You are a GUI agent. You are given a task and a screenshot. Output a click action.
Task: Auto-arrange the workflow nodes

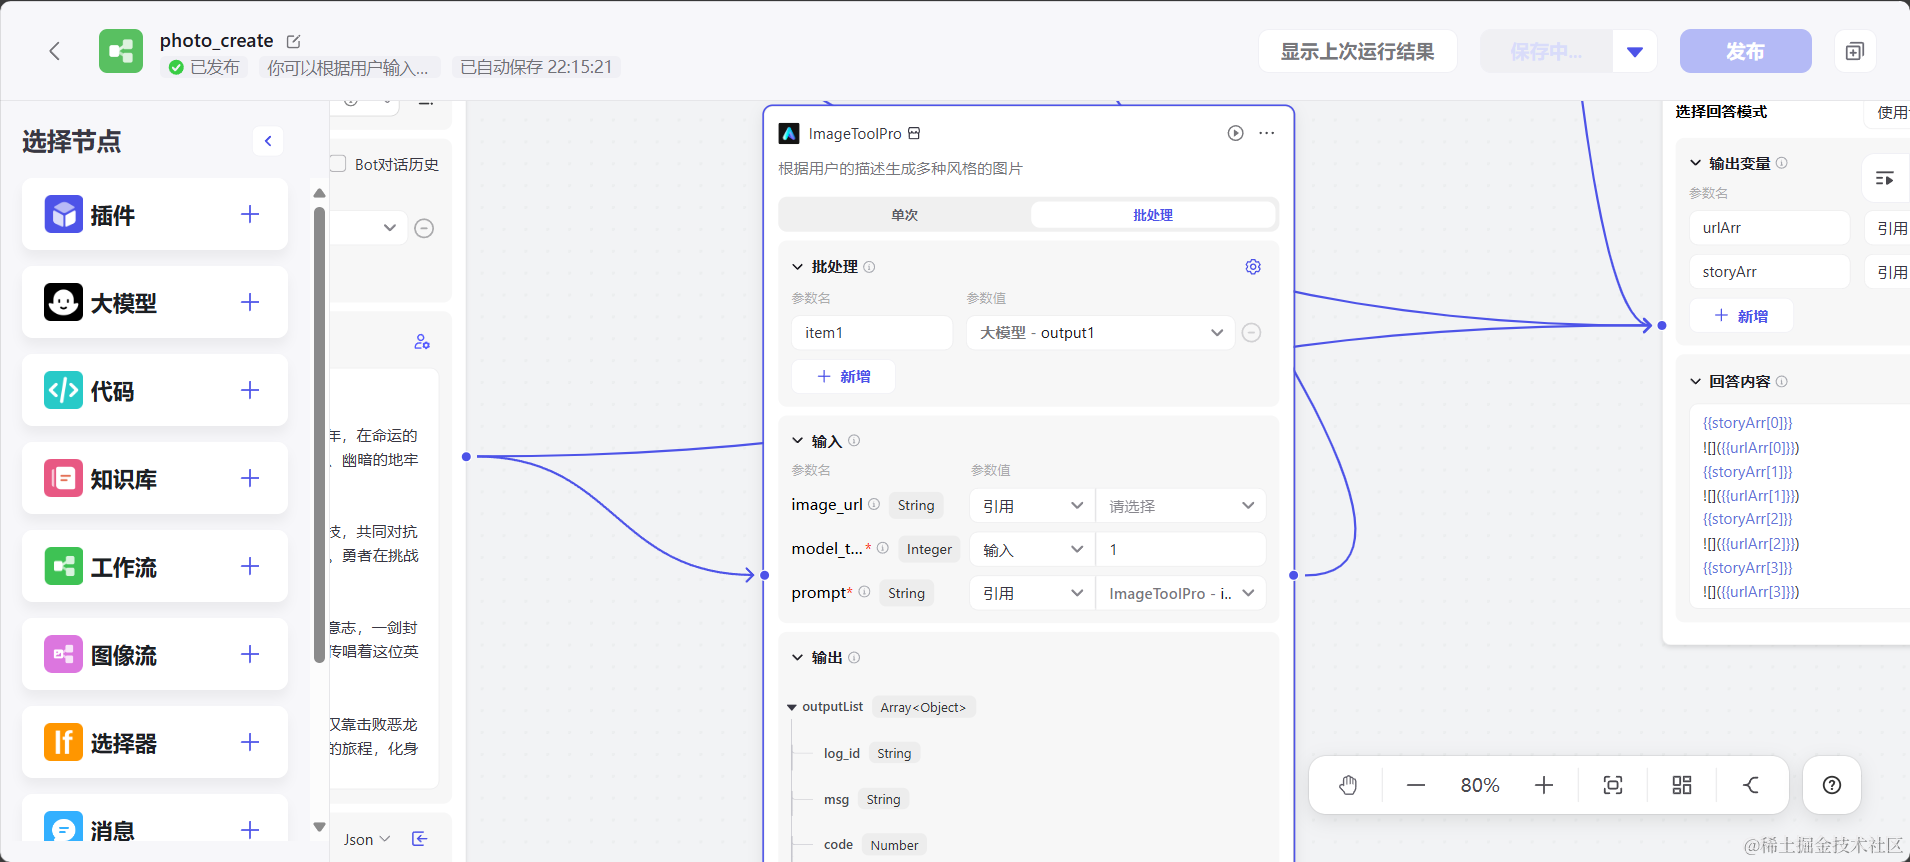(1682, 785)
